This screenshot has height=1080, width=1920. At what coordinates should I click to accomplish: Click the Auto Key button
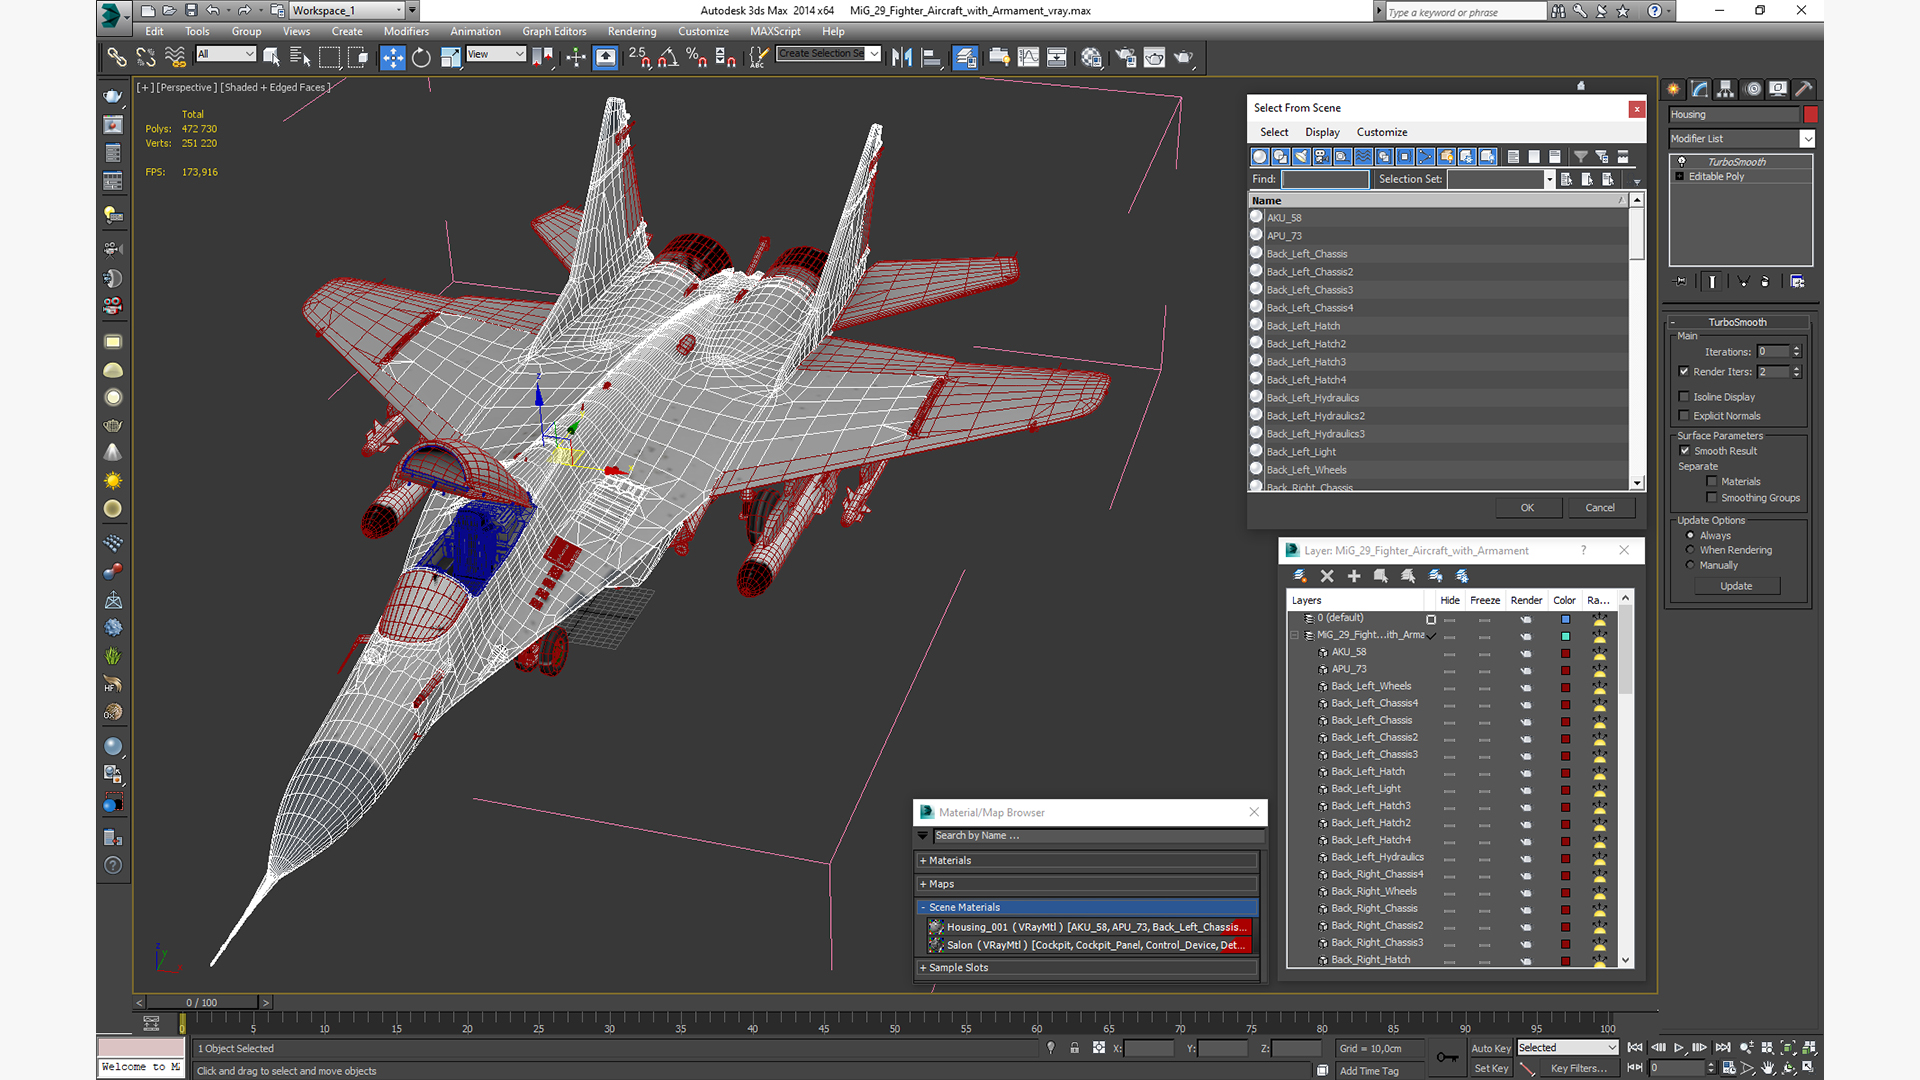1490,1049
